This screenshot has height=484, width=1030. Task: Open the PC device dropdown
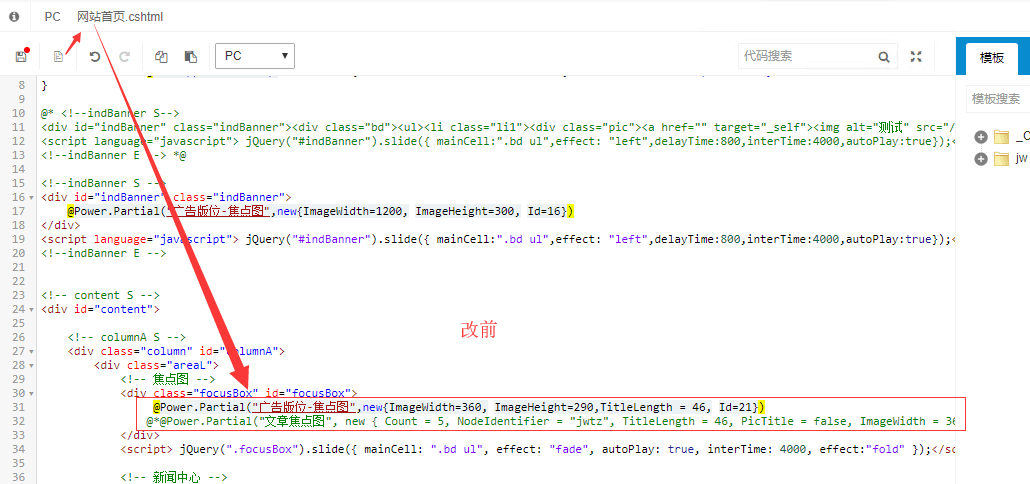(x=255, y=56)
